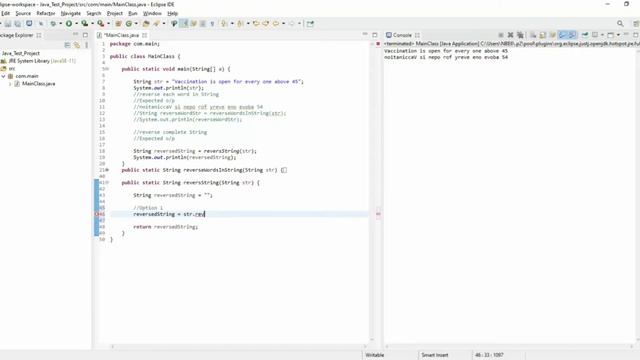This screenshot has width=640, height=360.
Task: Click Clear Console icon
Action: [533, 35]
